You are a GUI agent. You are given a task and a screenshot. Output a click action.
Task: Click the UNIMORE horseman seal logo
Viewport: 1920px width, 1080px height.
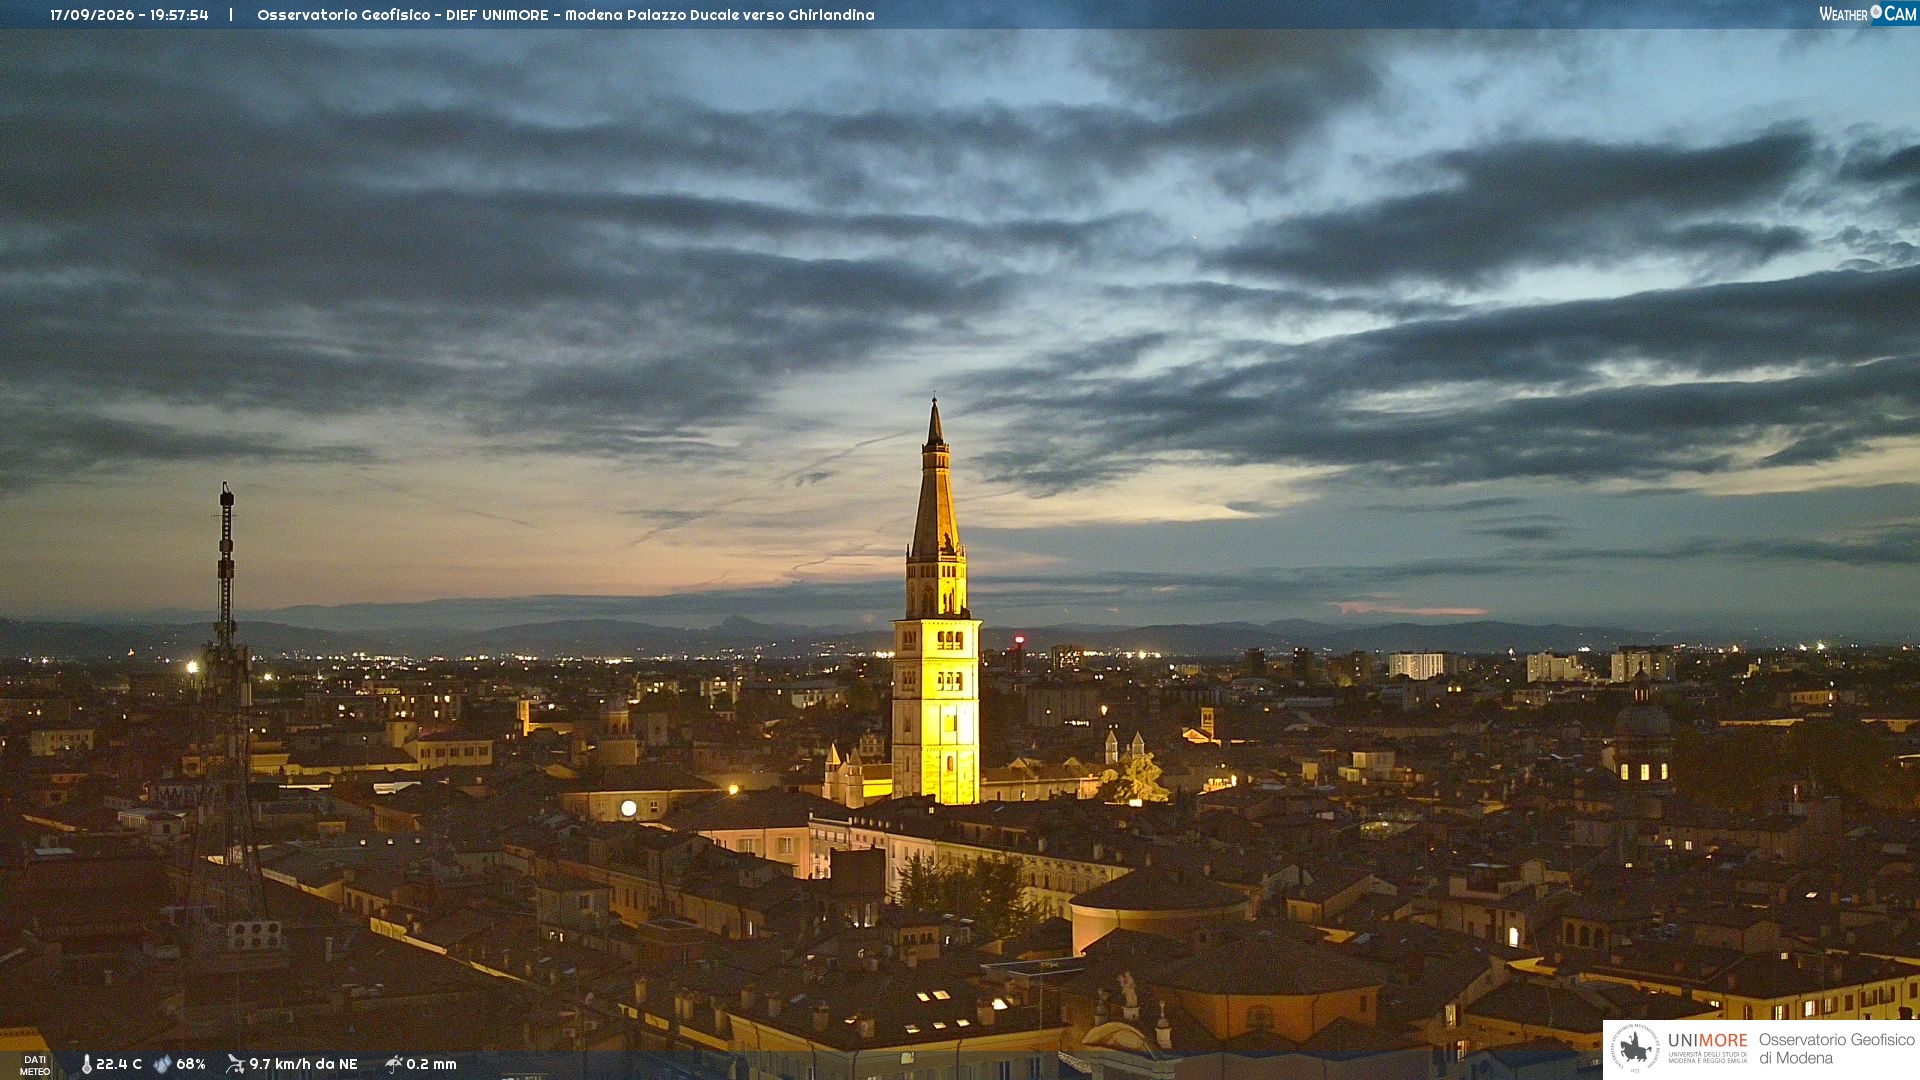1635,1049
